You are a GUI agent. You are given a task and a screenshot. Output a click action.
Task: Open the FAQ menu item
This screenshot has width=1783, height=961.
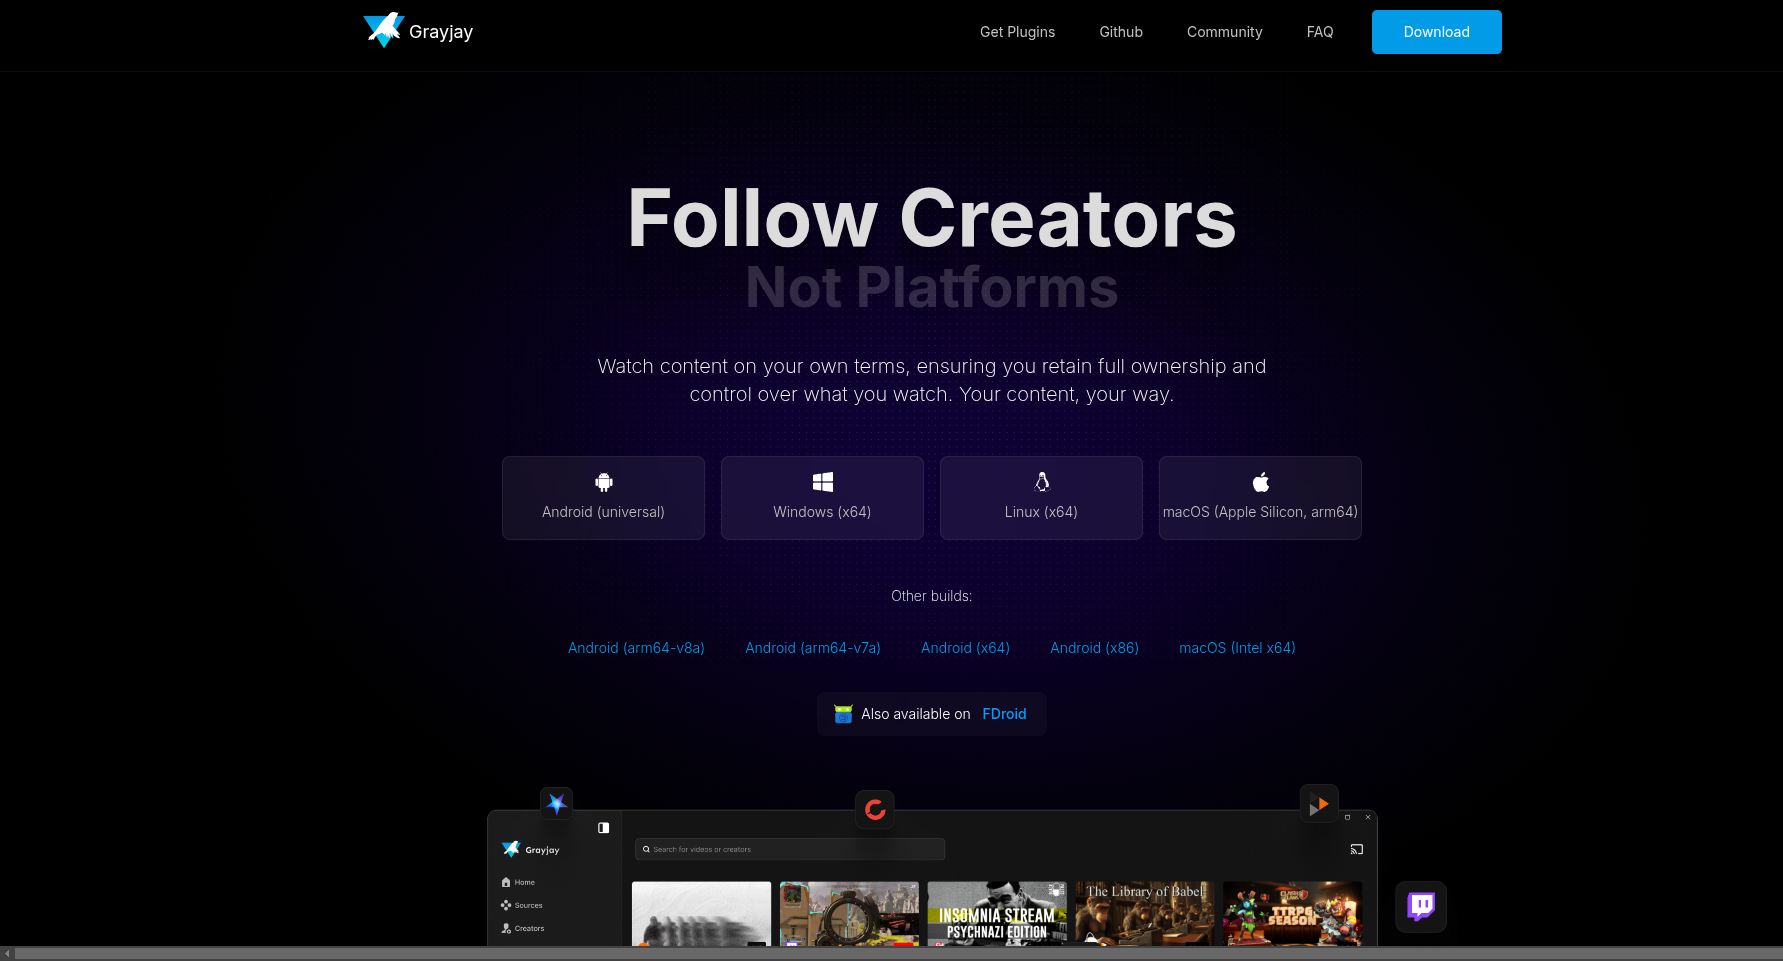point(1320,32)
